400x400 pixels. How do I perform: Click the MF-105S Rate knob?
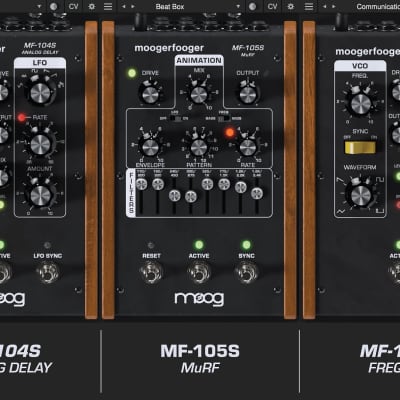point(248,147)
